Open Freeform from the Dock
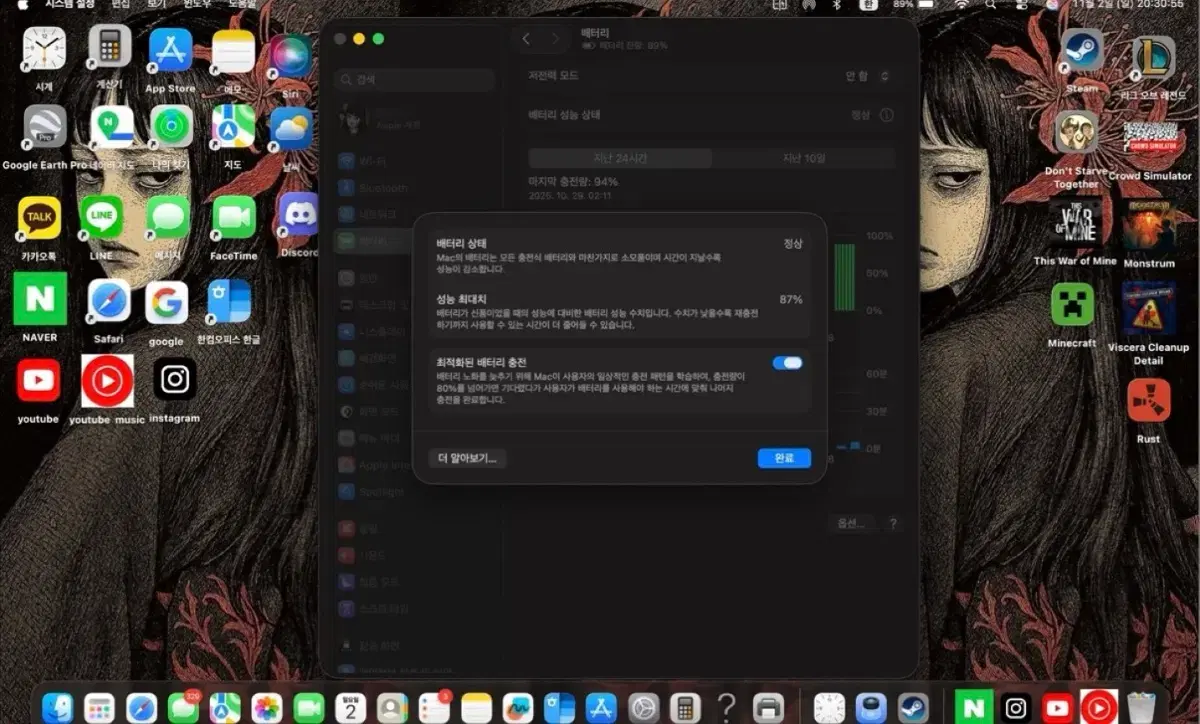 (518, 707)
